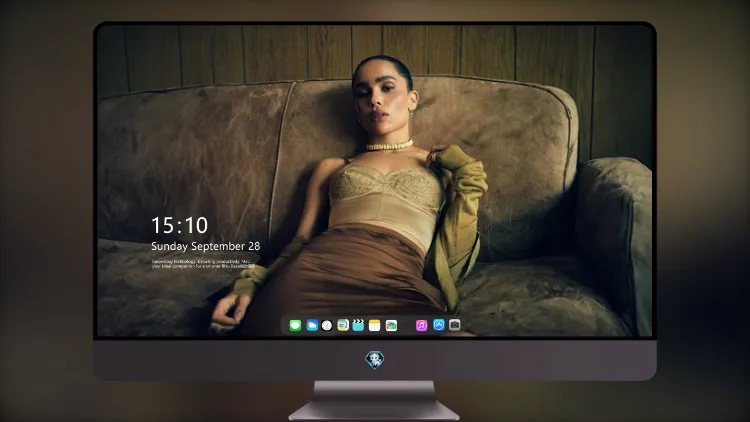The height and width of the screenshot is (422, 750).
Task: Open the gray Camera app in dock
Action: pyautogui.click(x=455, y=325)
